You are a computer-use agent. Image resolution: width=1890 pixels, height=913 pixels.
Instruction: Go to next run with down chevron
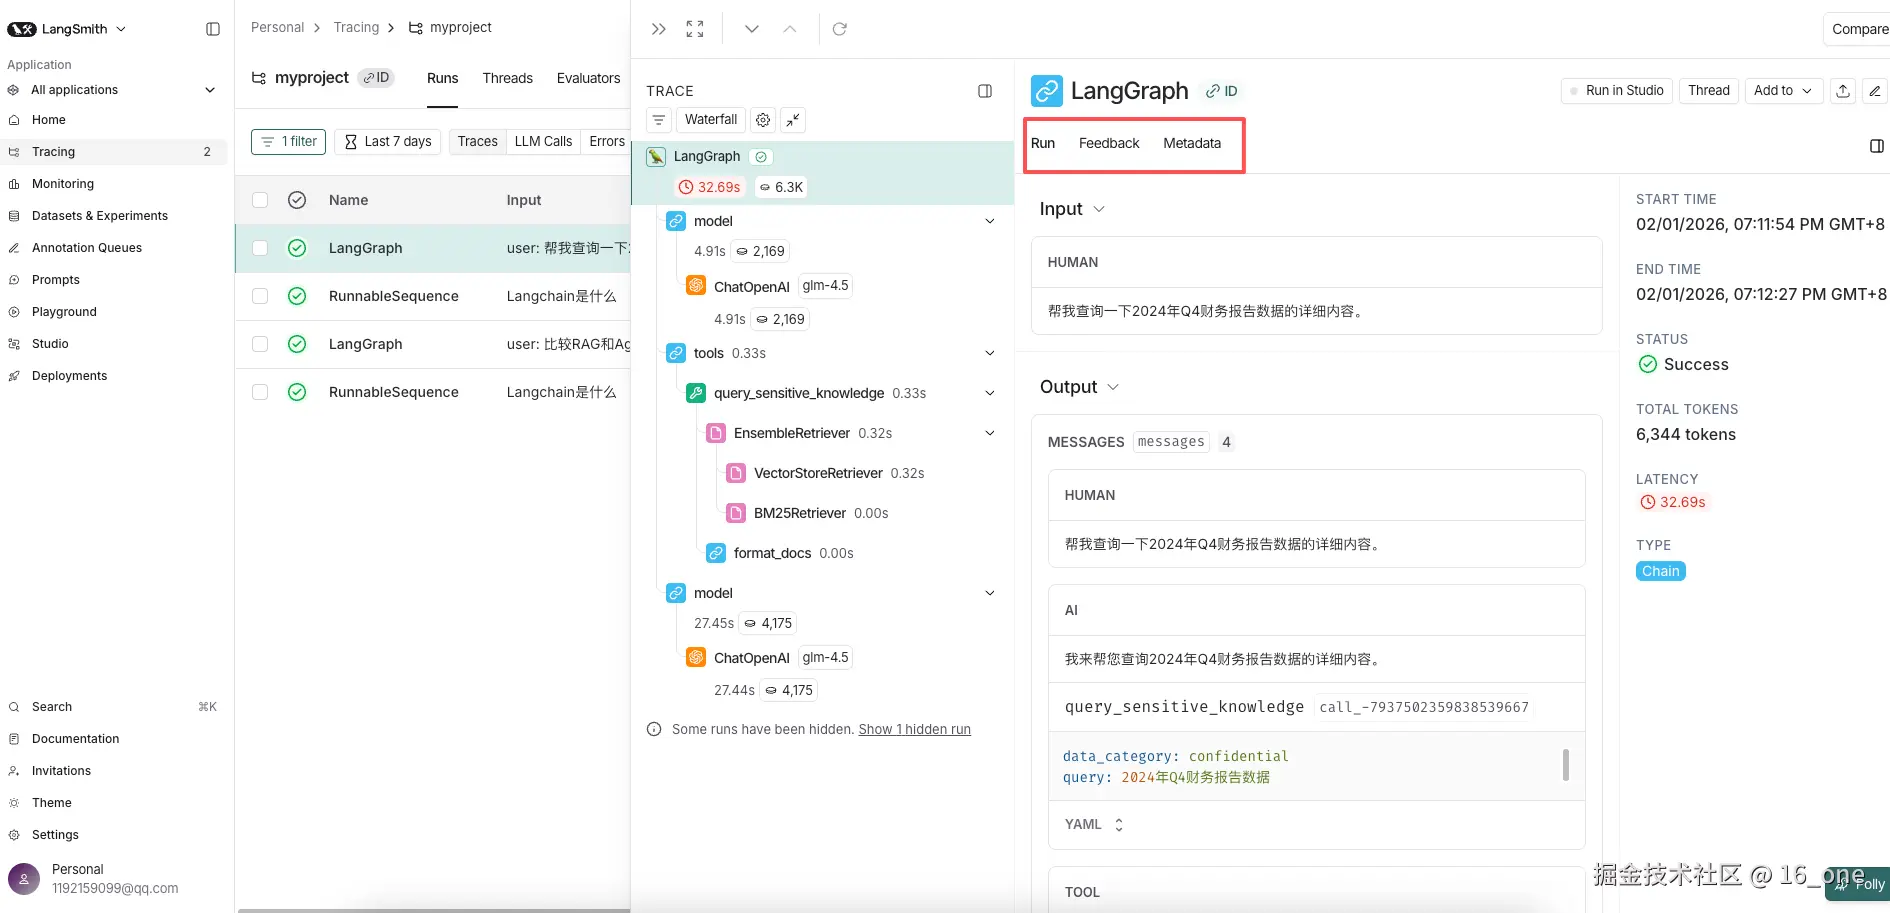coord(752,29)
